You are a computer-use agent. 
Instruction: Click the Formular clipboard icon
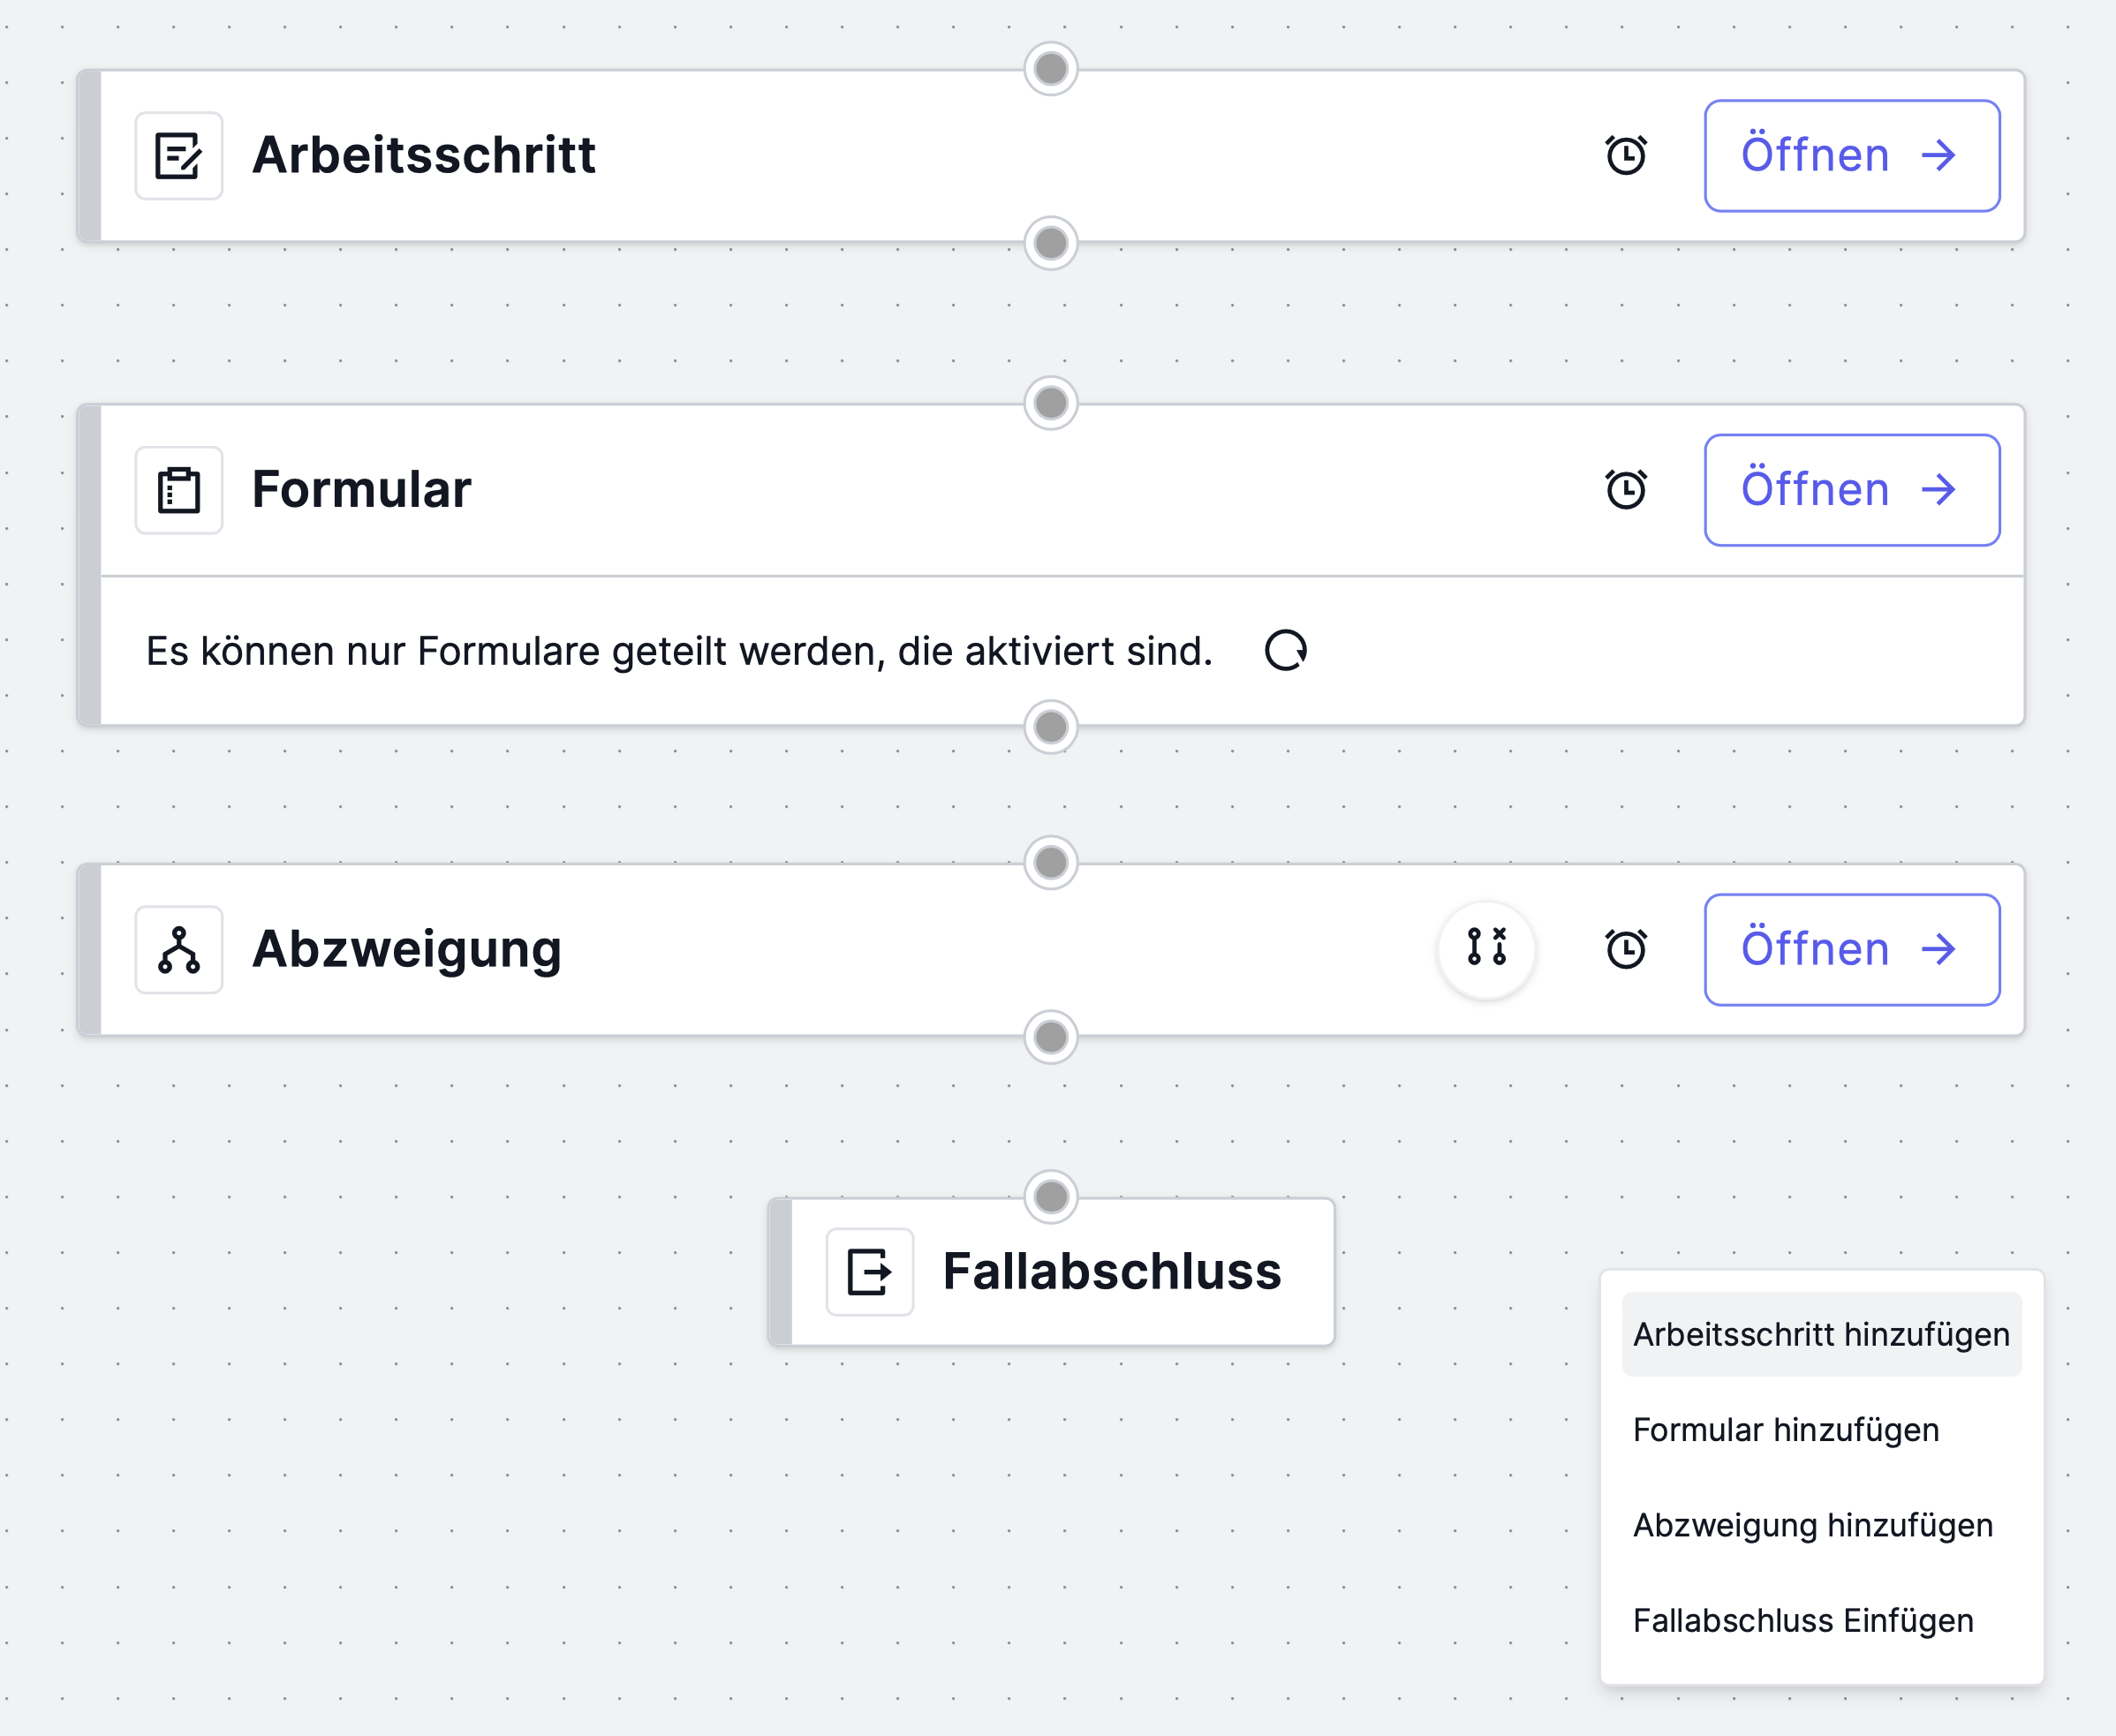[x=179, y=490]
